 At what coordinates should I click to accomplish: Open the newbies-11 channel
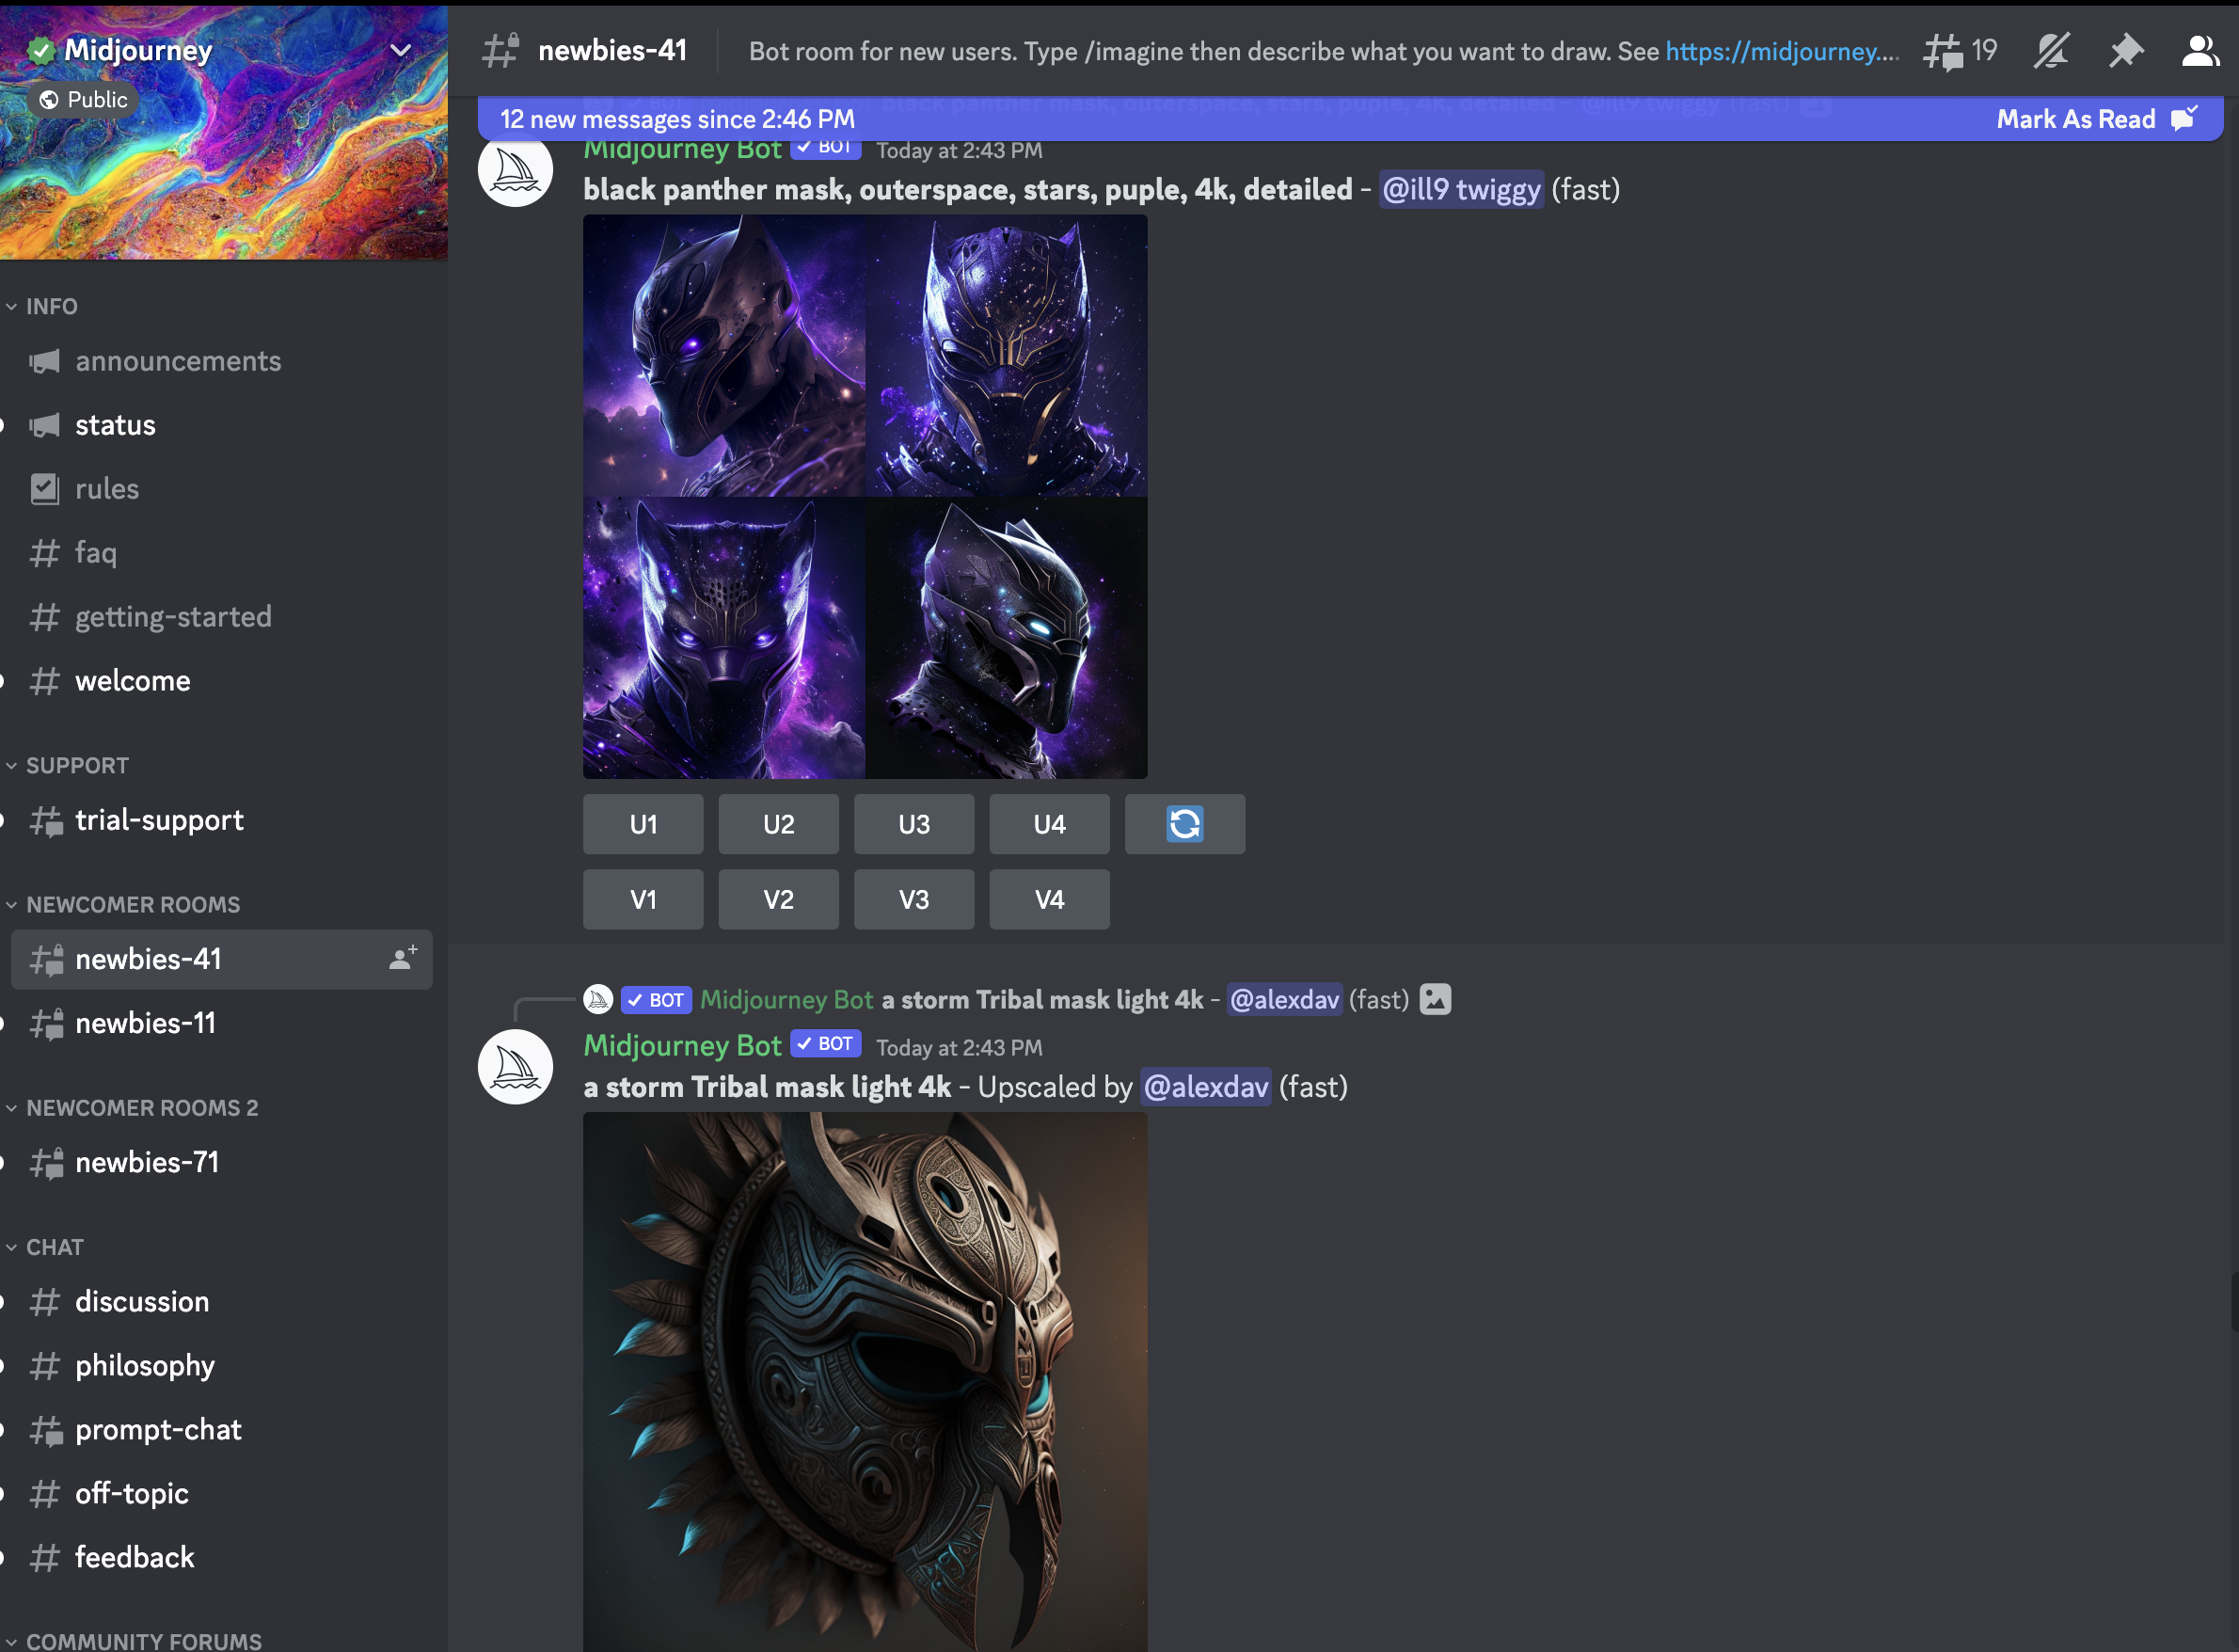coord(222,1023)
